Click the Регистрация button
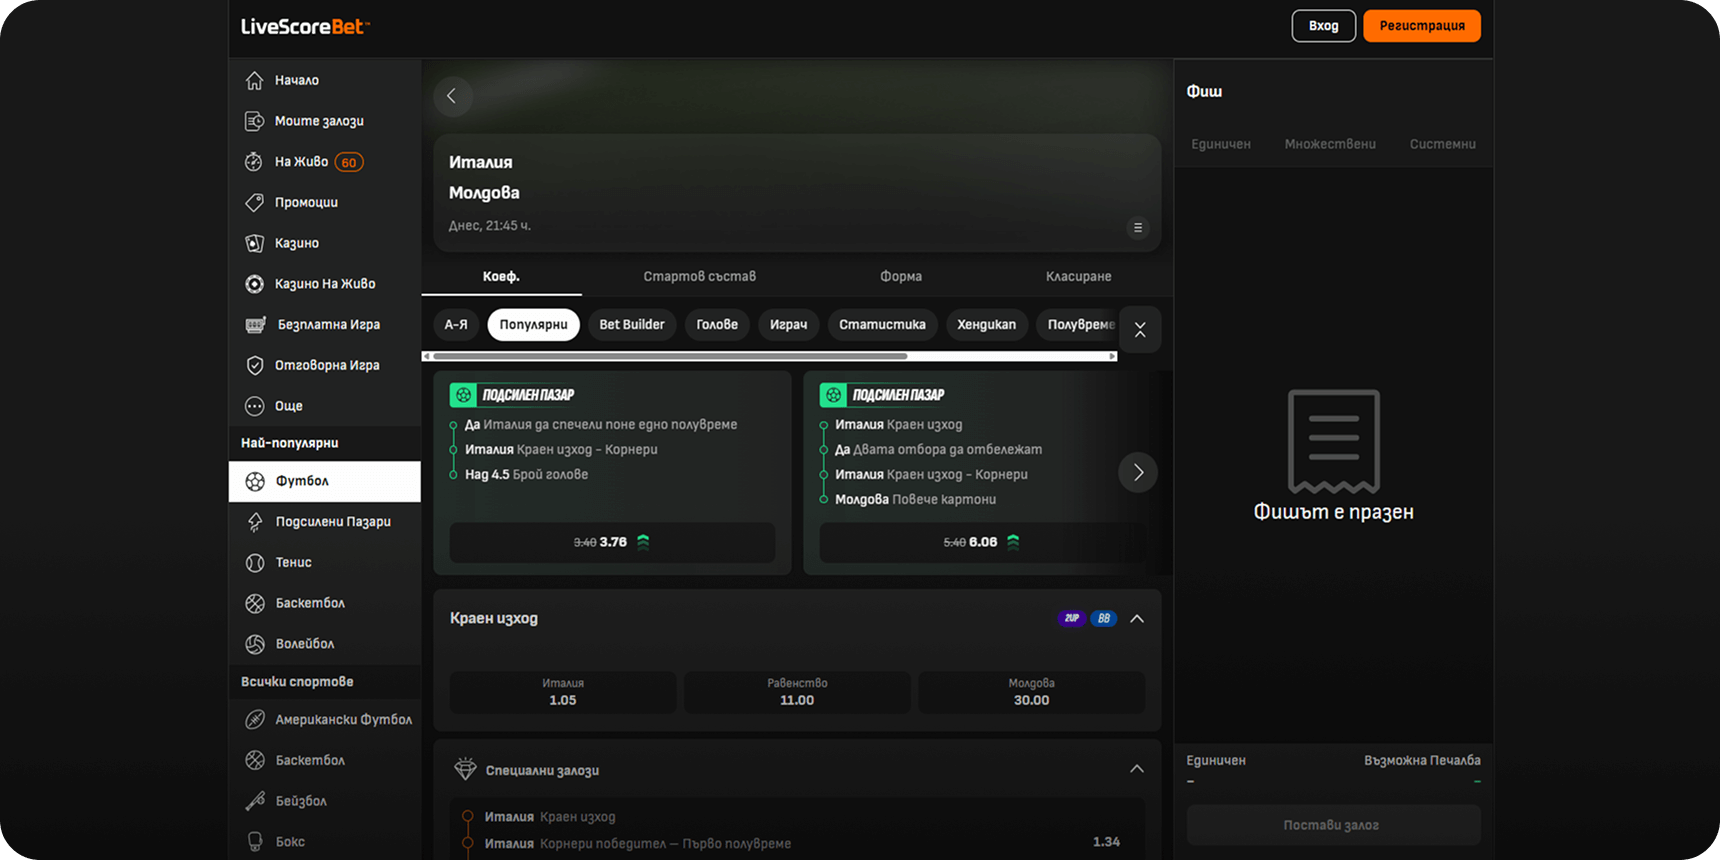 tap(1421, 26)
